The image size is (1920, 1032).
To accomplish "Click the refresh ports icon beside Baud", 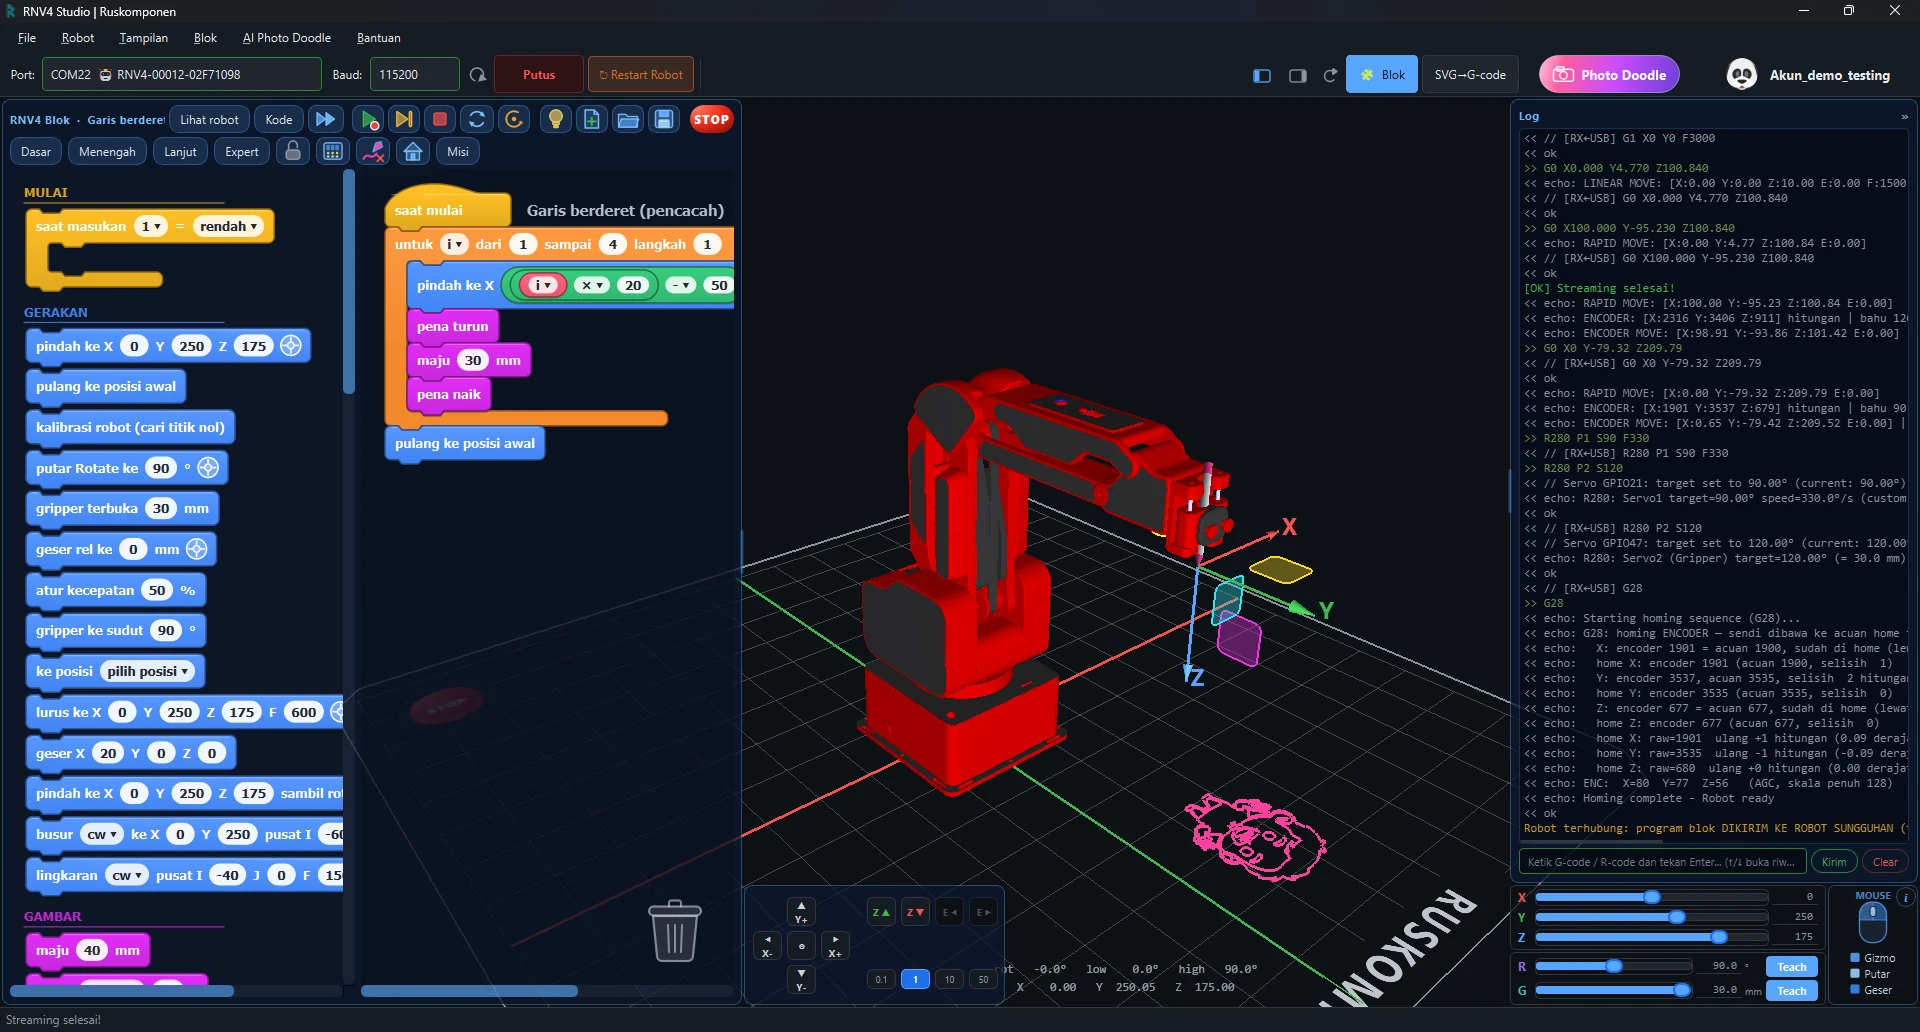I will (478, 75).
